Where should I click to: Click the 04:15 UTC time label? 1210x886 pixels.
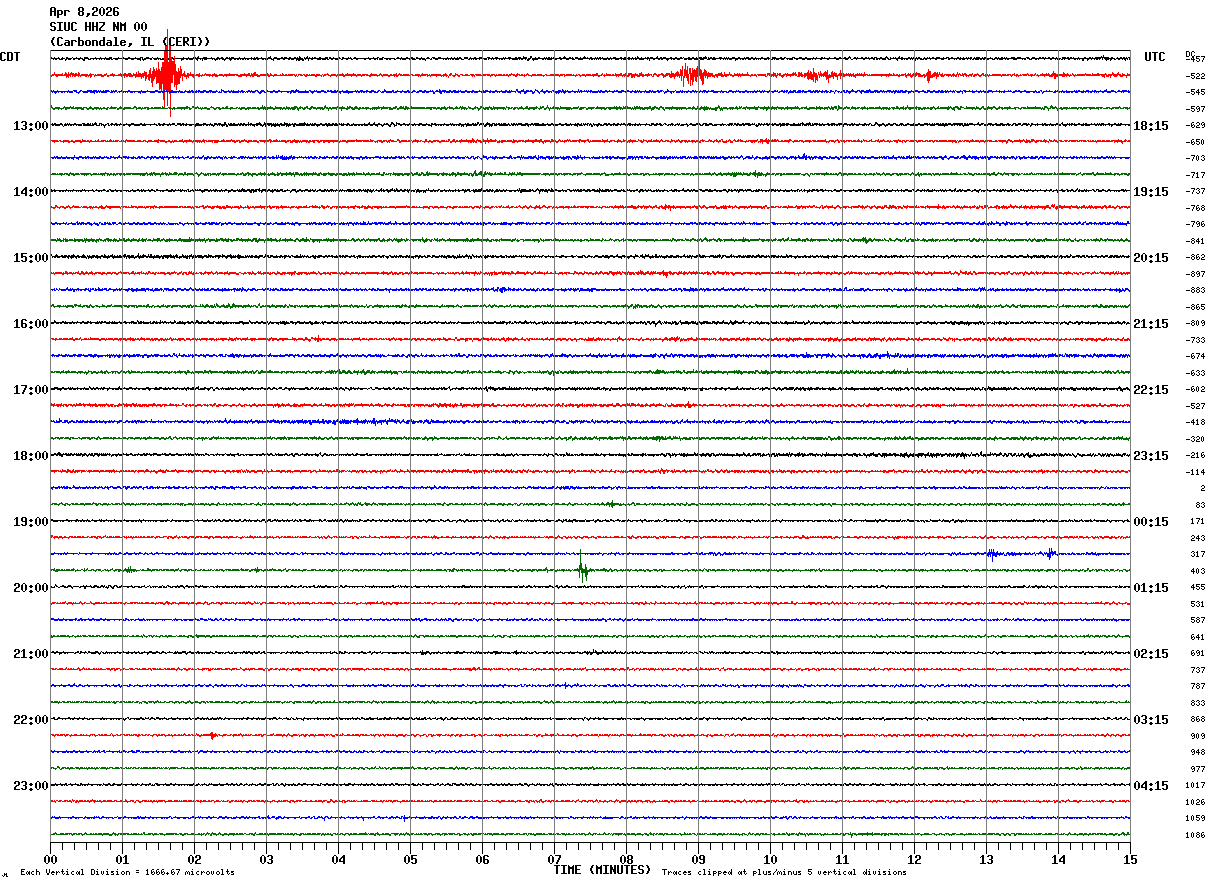point(1150,786)
